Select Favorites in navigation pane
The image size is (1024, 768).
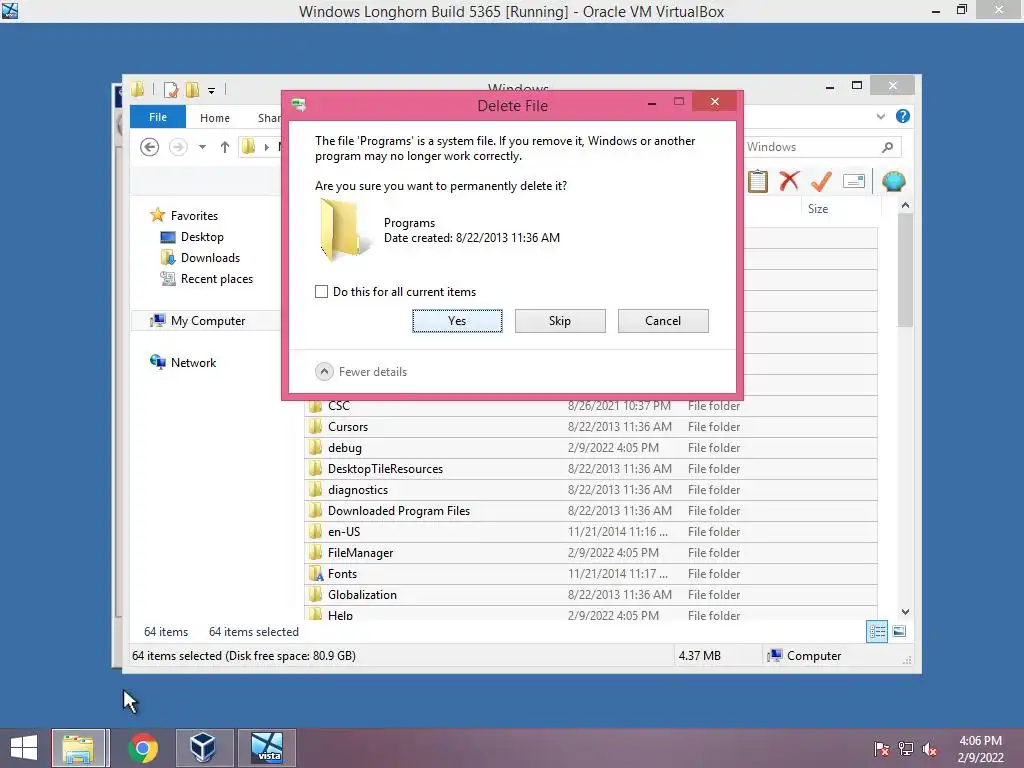tap(194, 216)
